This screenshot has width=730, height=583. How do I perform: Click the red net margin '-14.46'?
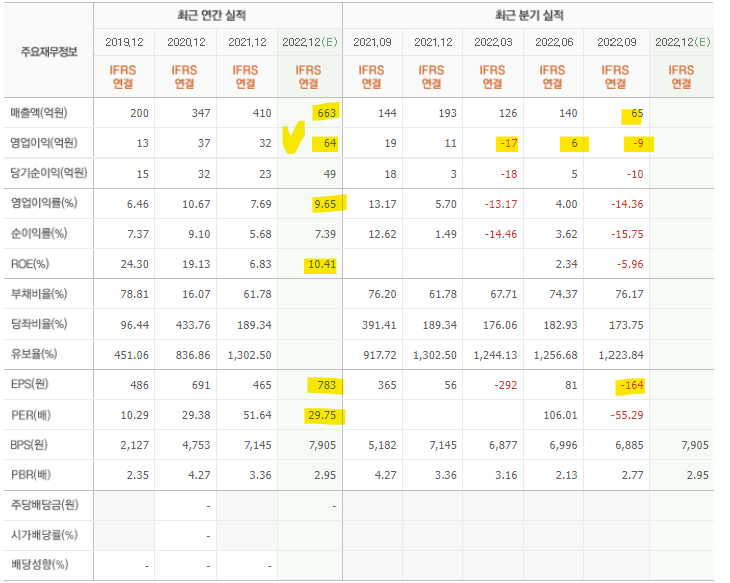point(501,234)
